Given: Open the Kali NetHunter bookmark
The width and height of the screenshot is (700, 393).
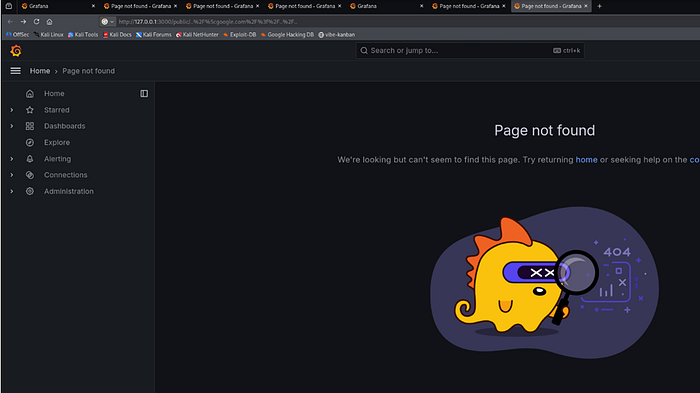Looking at the screenshot, I should 197,34.
